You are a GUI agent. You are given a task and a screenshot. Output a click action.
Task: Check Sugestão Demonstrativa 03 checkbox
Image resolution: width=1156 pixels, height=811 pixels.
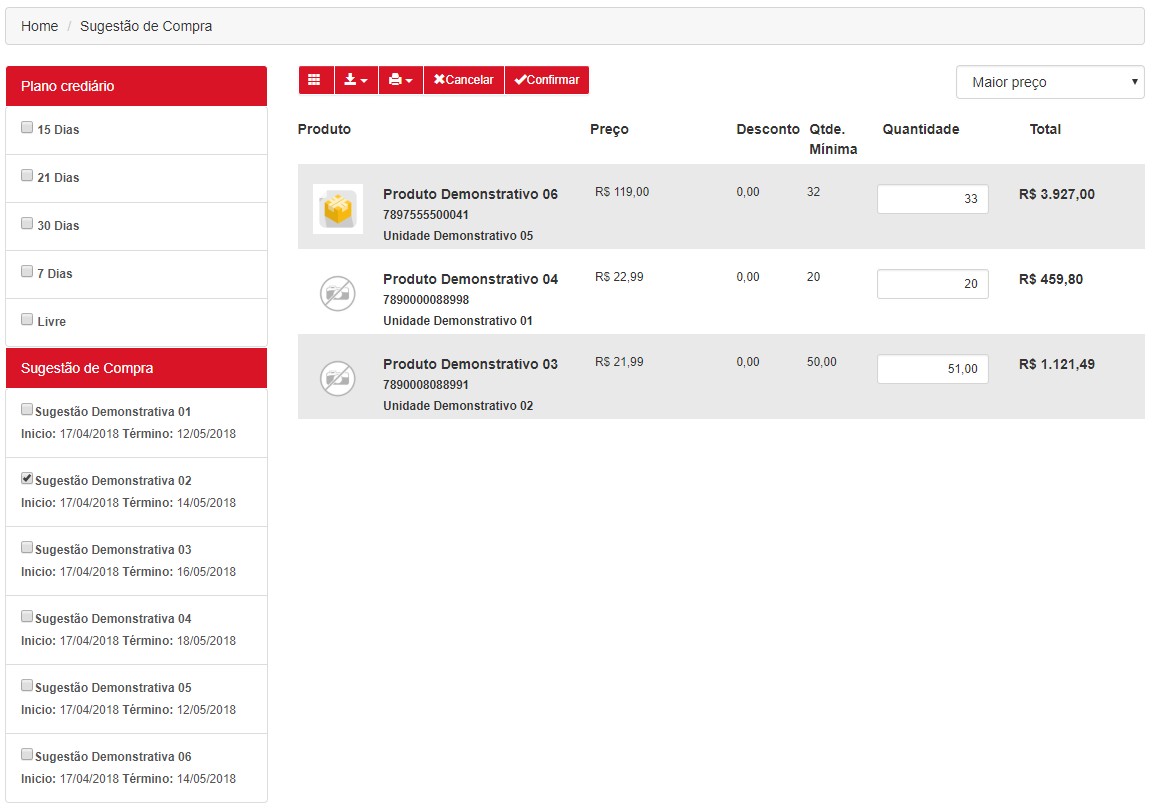click(27, 547)
